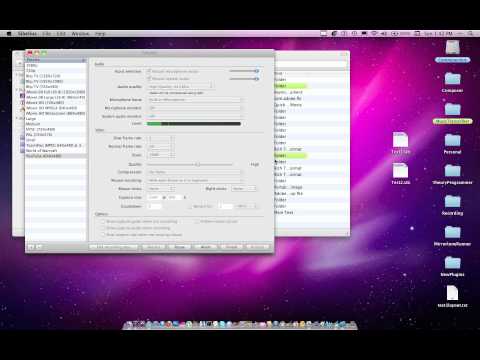Viewport: 480px width, 360px height.
Task: Open the Right clicks dropdown
Action: (244, 189)
